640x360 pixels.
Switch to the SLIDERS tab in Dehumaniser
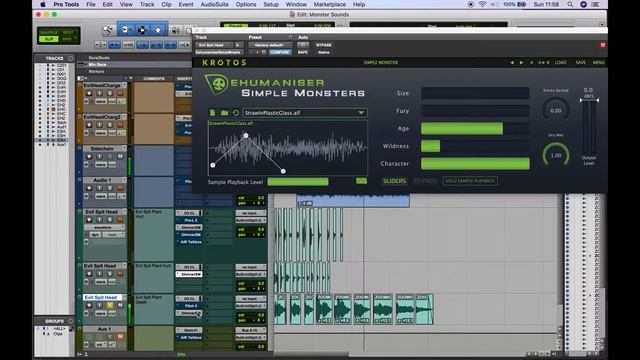394,181
